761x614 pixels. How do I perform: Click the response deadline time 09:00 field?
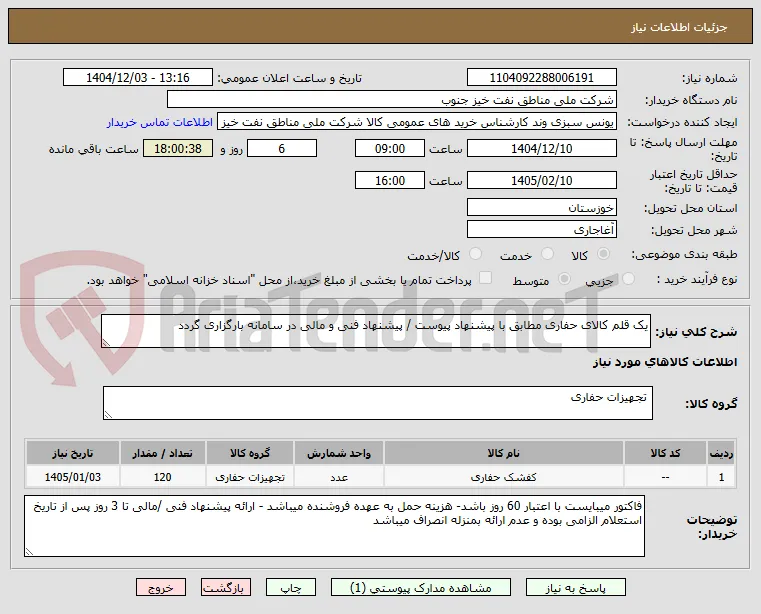point(390,149)
